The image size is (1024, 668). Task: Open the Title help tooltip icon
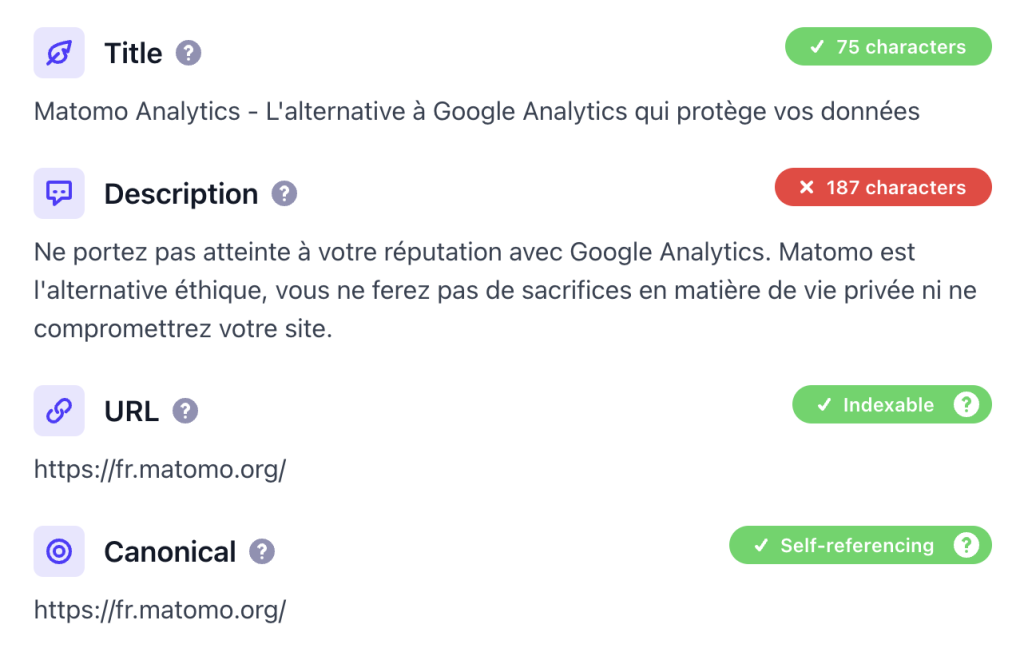[x=189, y=53]
